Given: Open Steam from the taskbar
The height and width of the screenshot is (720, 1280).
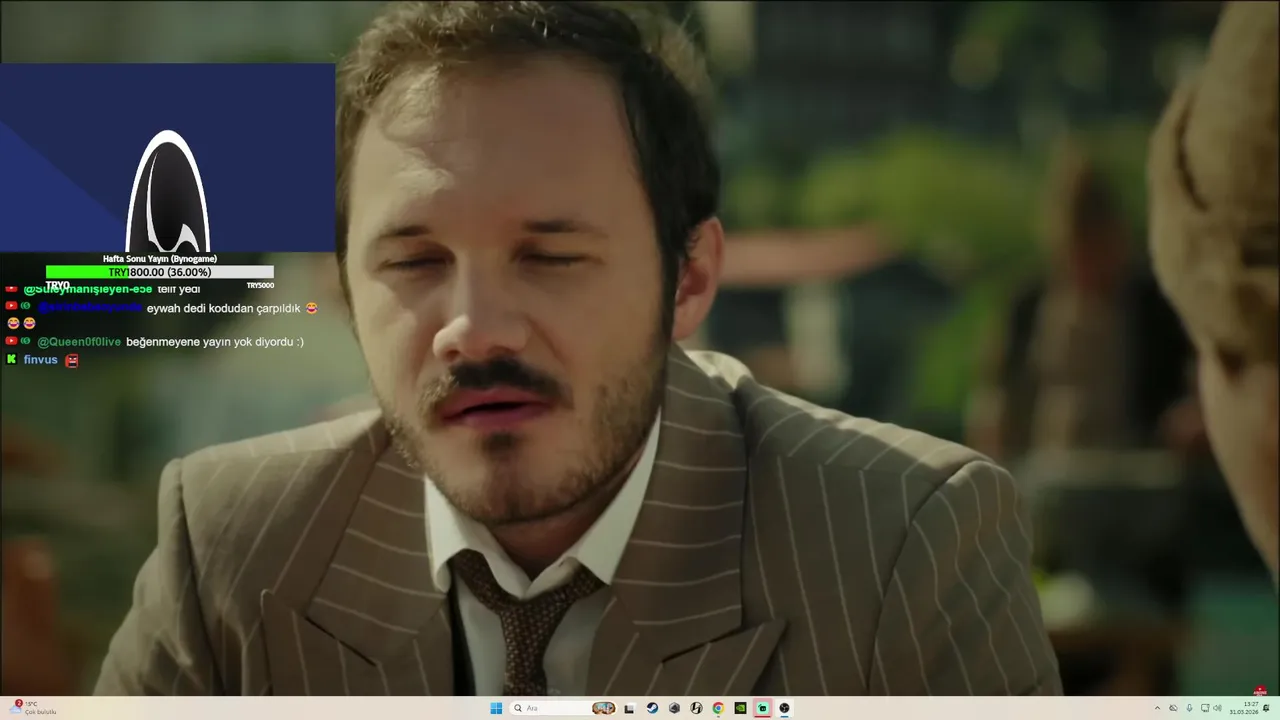Looking at the screenshot, I should coord(652,708).
